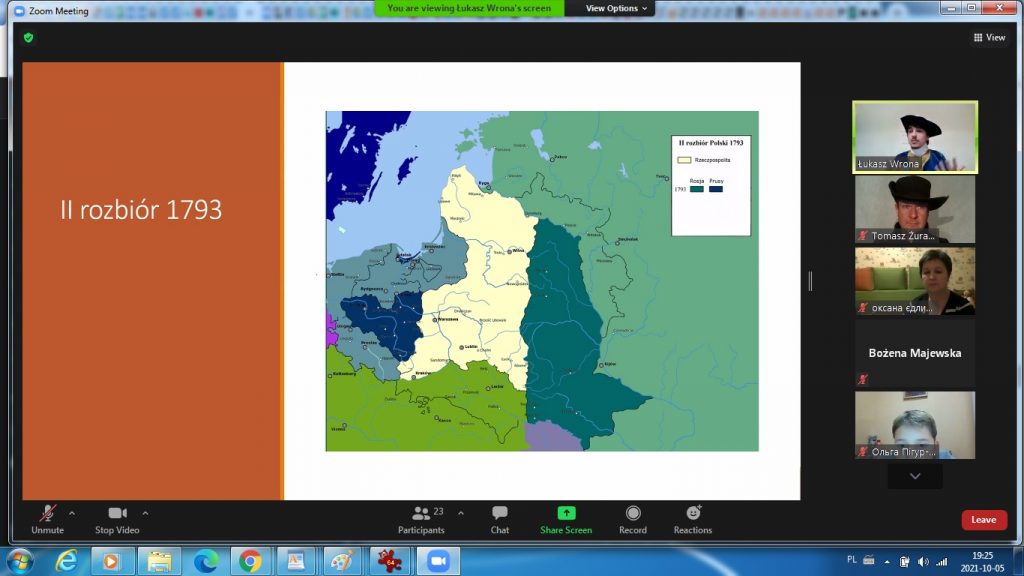Click the green Share Screen icon
The width and height of the screenshot is (1024, 576).
point(566,513)
